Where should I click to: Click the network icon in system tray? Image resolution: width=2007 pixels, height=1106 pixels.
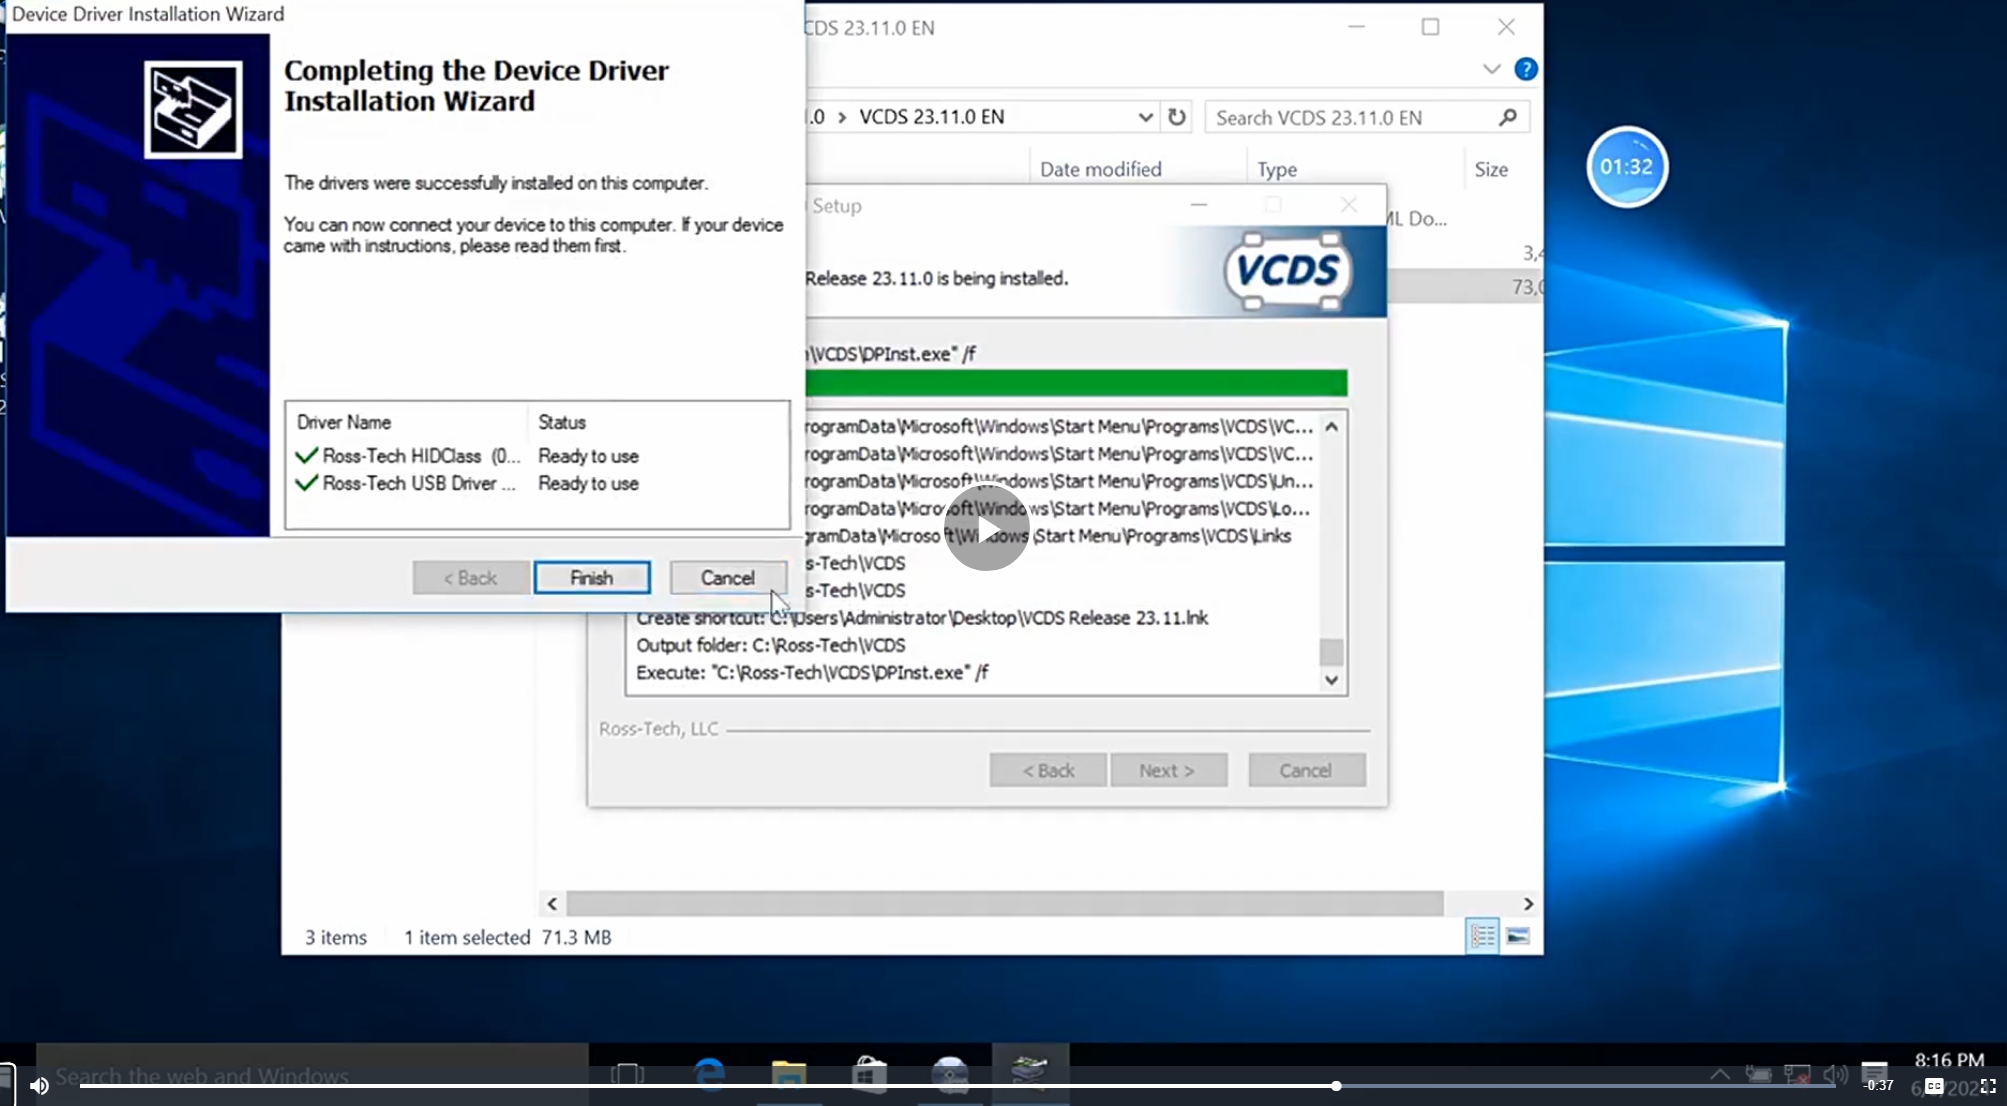coord(1797,1075)
